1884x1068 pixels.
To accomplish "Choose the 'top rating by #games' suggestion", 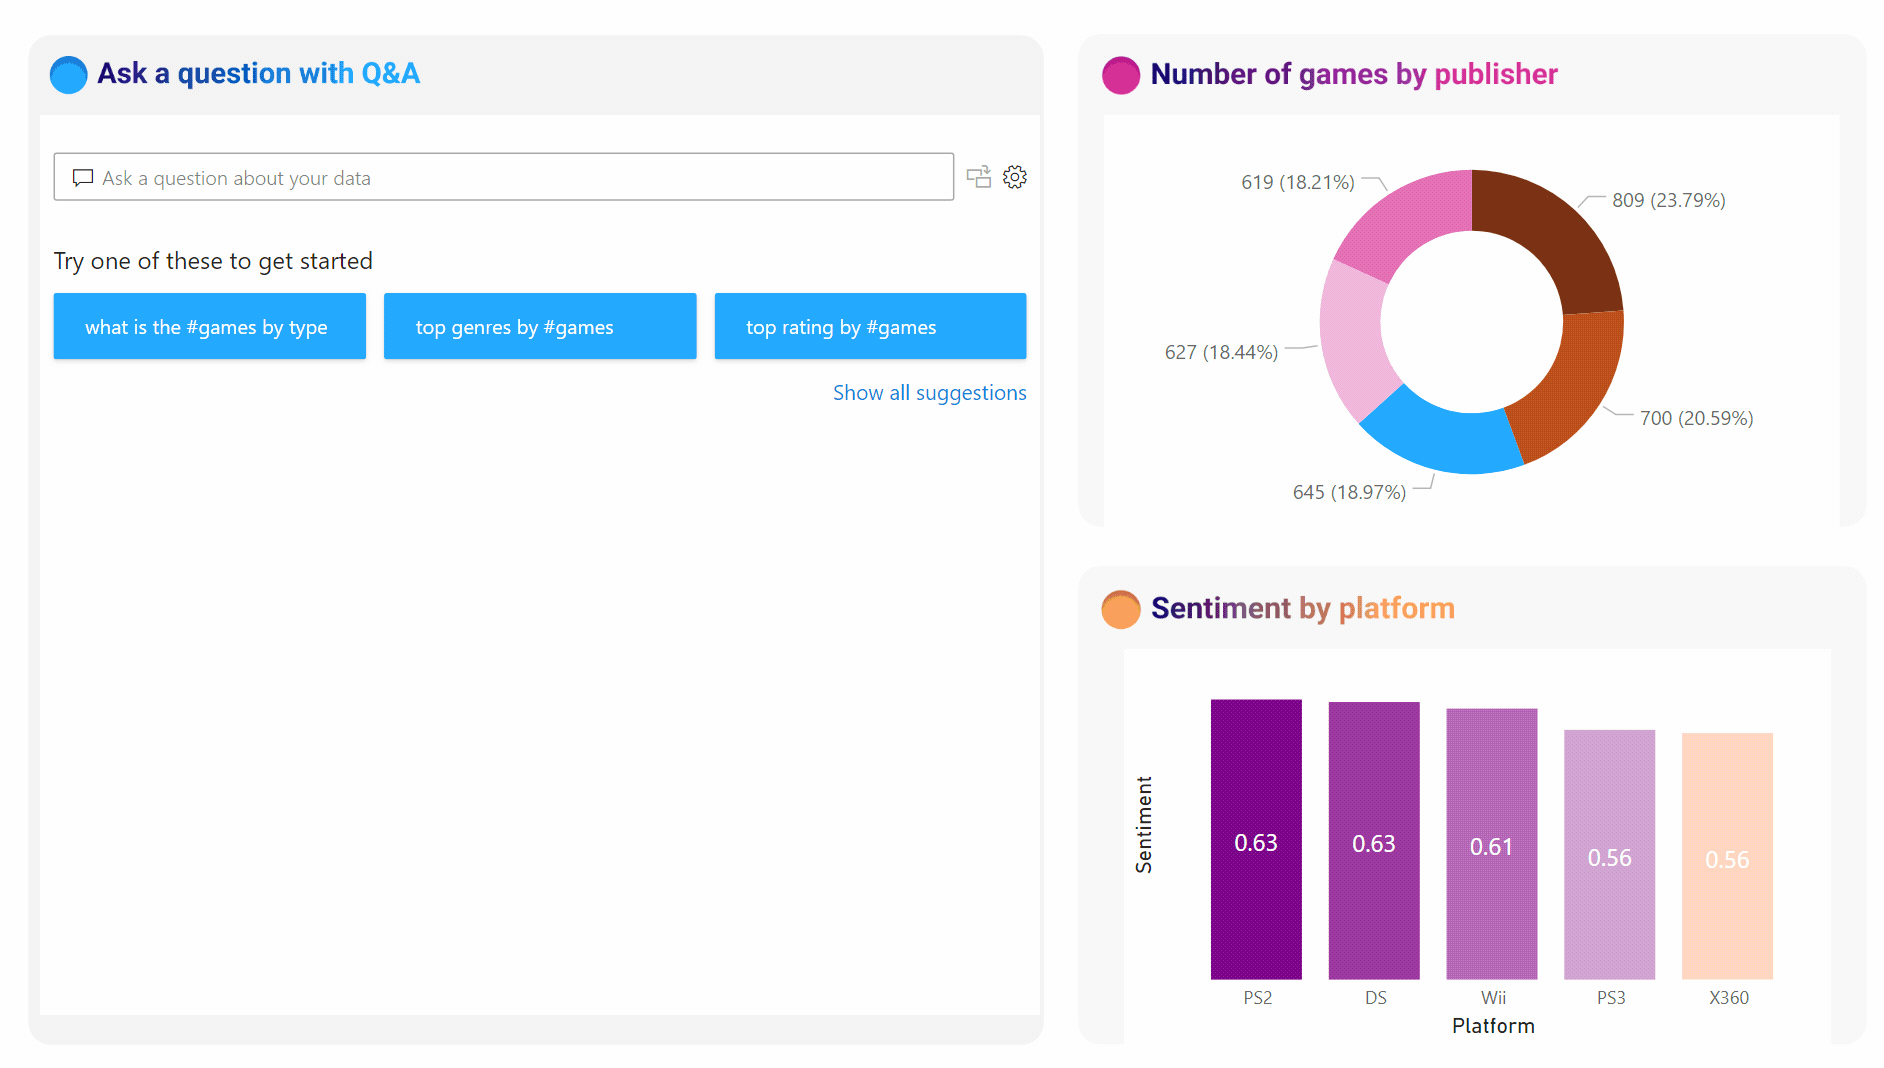I will (869, 326).
